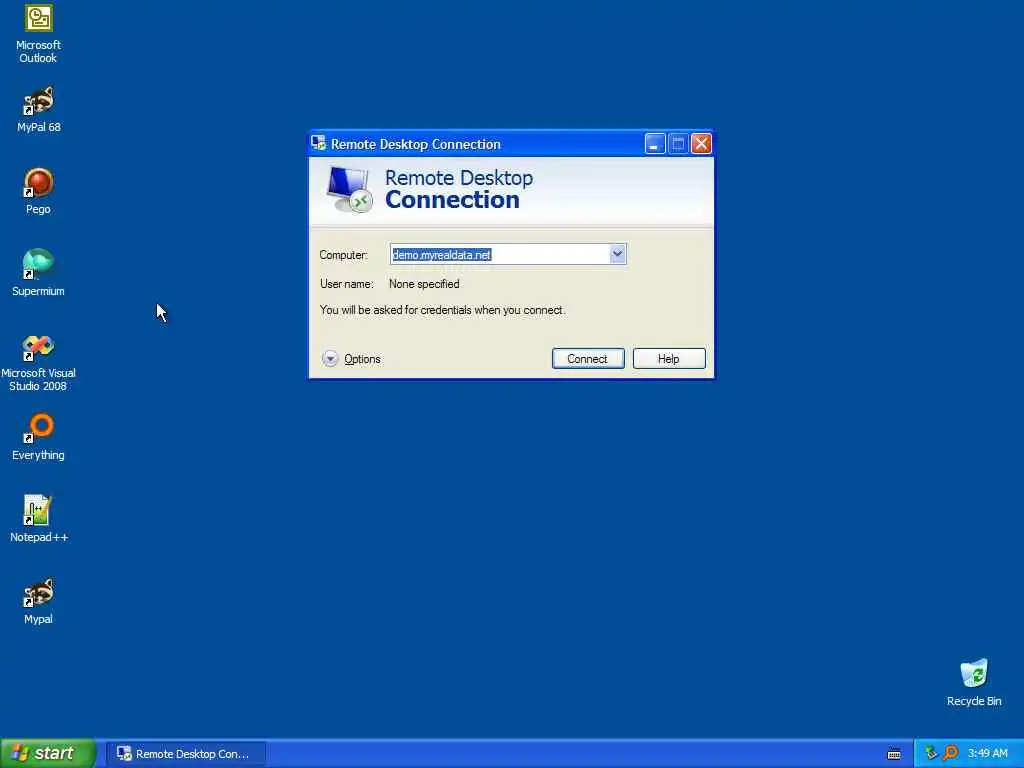This screenshot has height=768, width=1024.
Task: Click the orange magnifier tray icon
Action: (x=950, y=753)
